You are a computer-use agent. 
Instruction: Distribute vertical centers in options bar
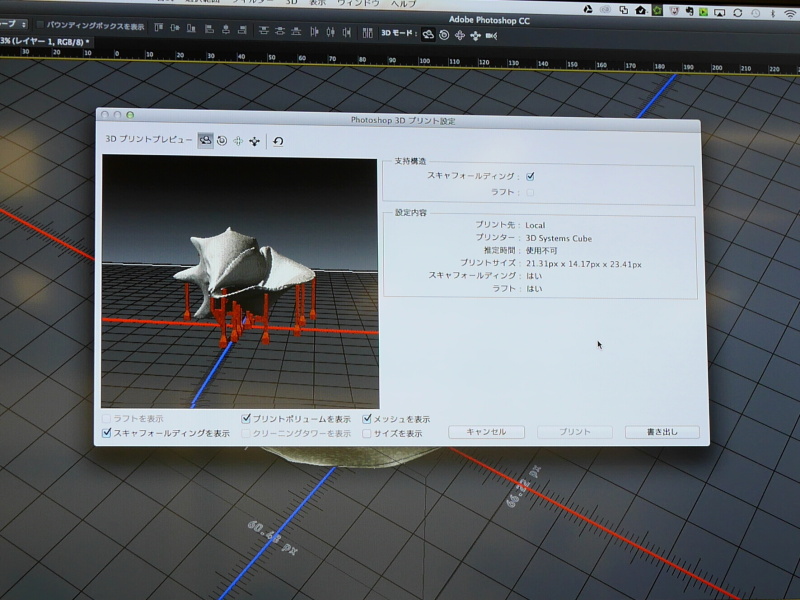point(280,31)
